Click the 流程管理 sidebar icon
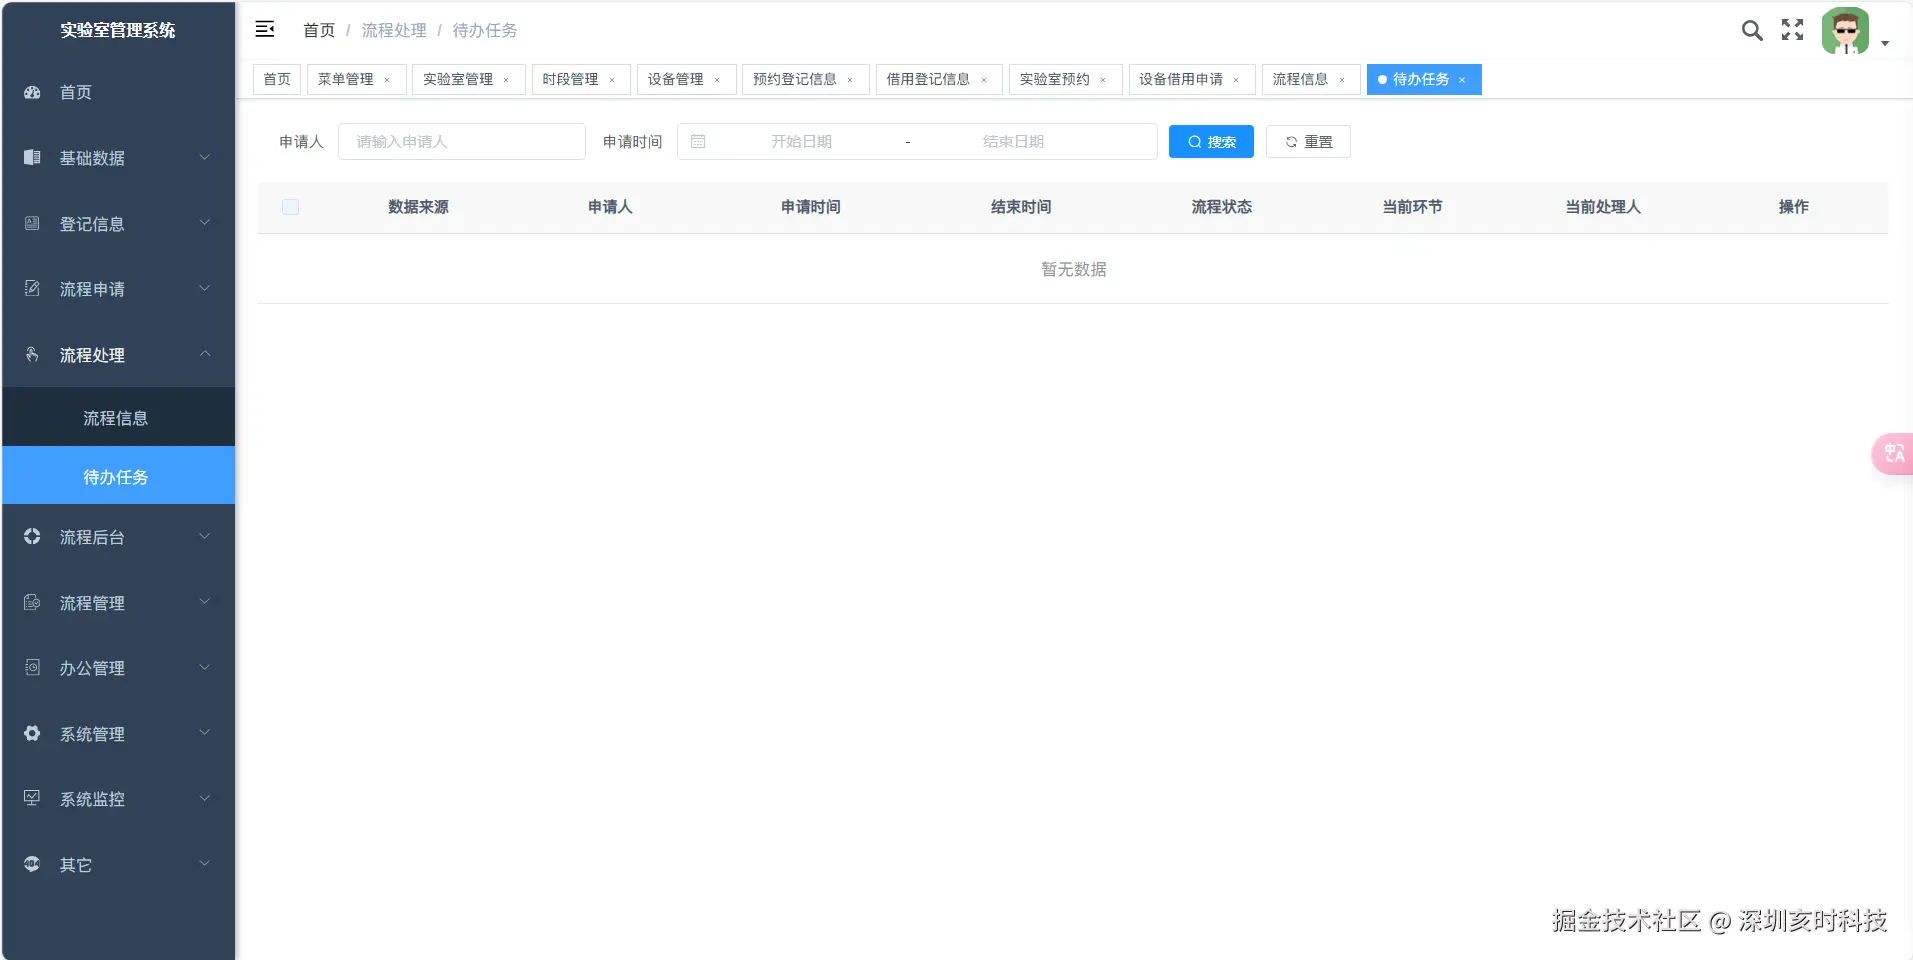 tap(32, 602)
